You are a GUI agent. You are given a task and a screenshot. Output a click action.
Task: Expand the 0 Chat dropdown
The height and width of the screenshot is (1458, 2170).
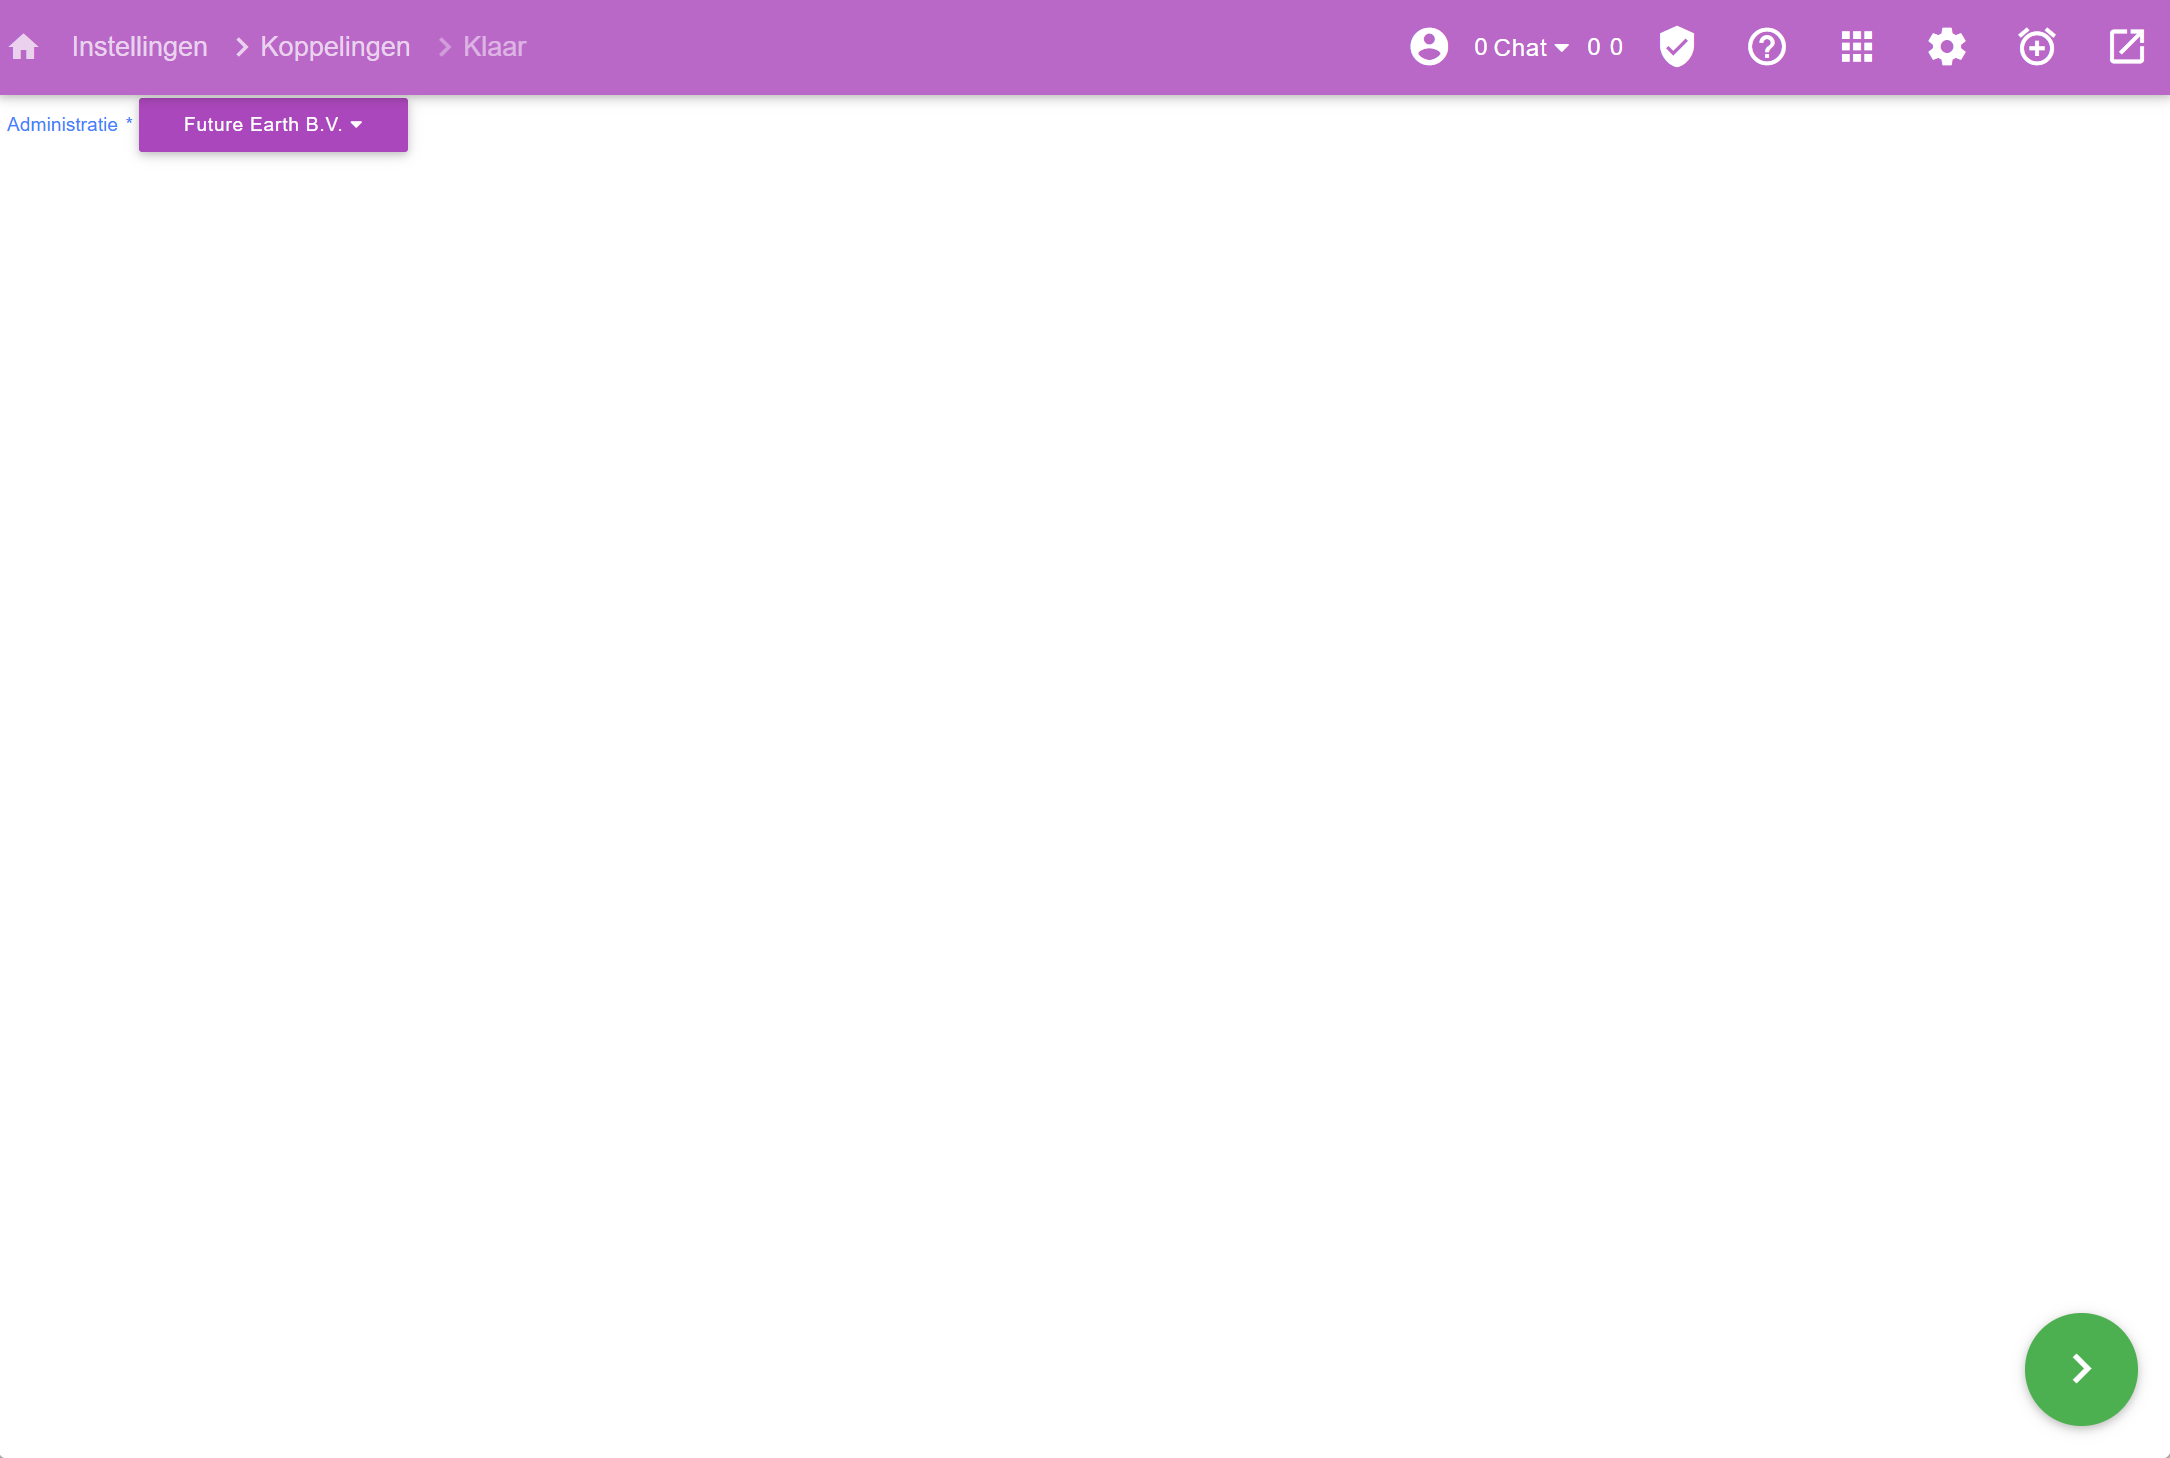(1520, 47)
